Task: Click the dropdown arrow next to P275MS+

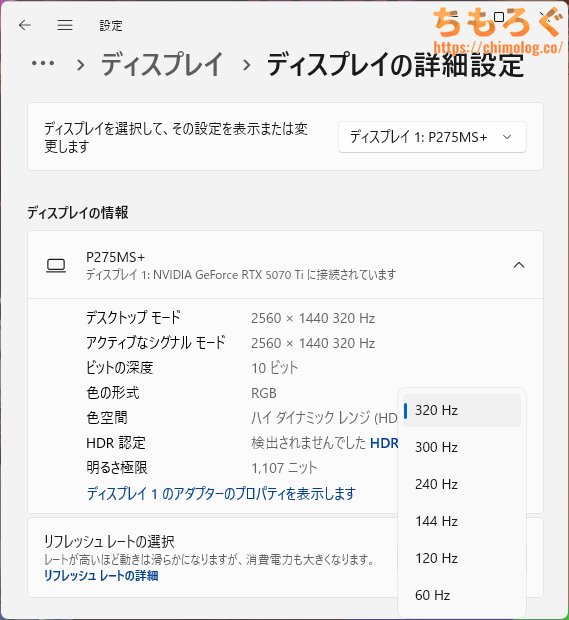Action: click(x=507, y=137)
